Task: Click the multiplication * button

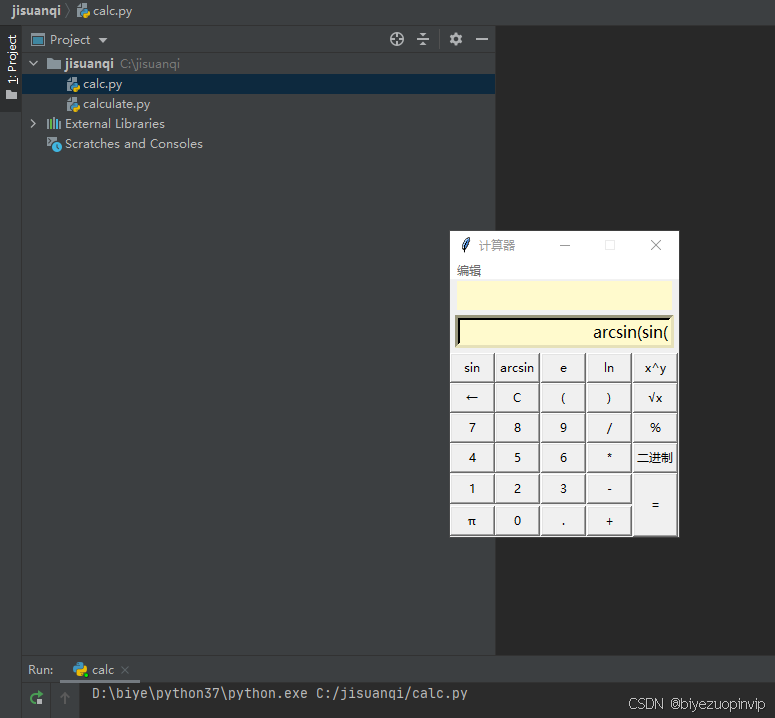Action: click(x=609, y=458)
